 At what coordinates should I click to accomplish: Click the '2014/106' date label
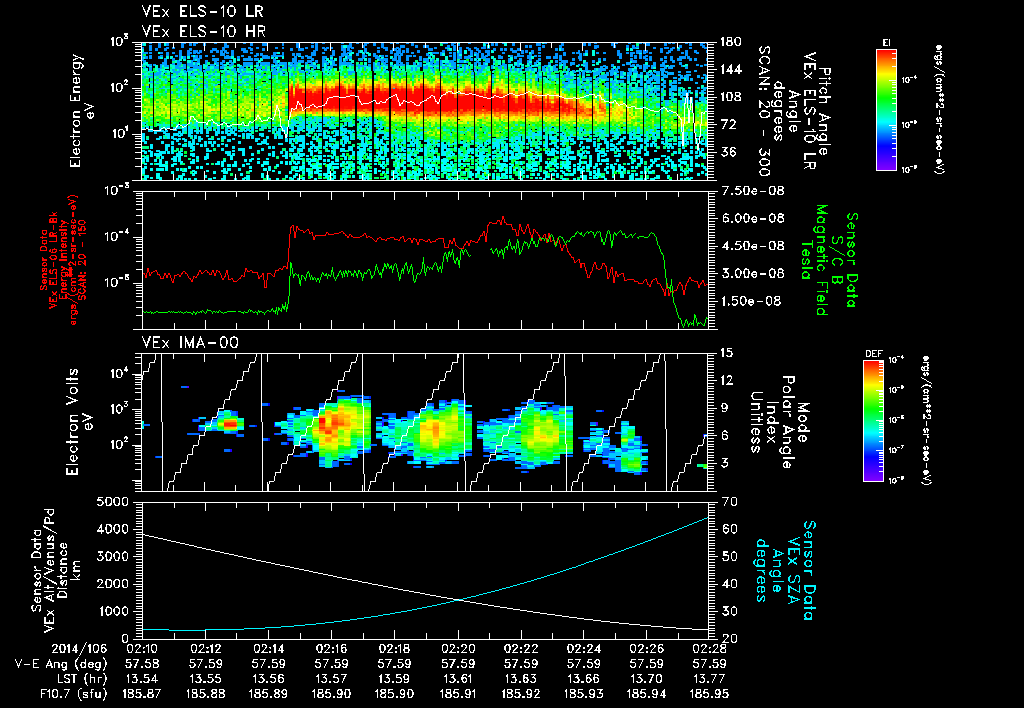coord(79,649)
